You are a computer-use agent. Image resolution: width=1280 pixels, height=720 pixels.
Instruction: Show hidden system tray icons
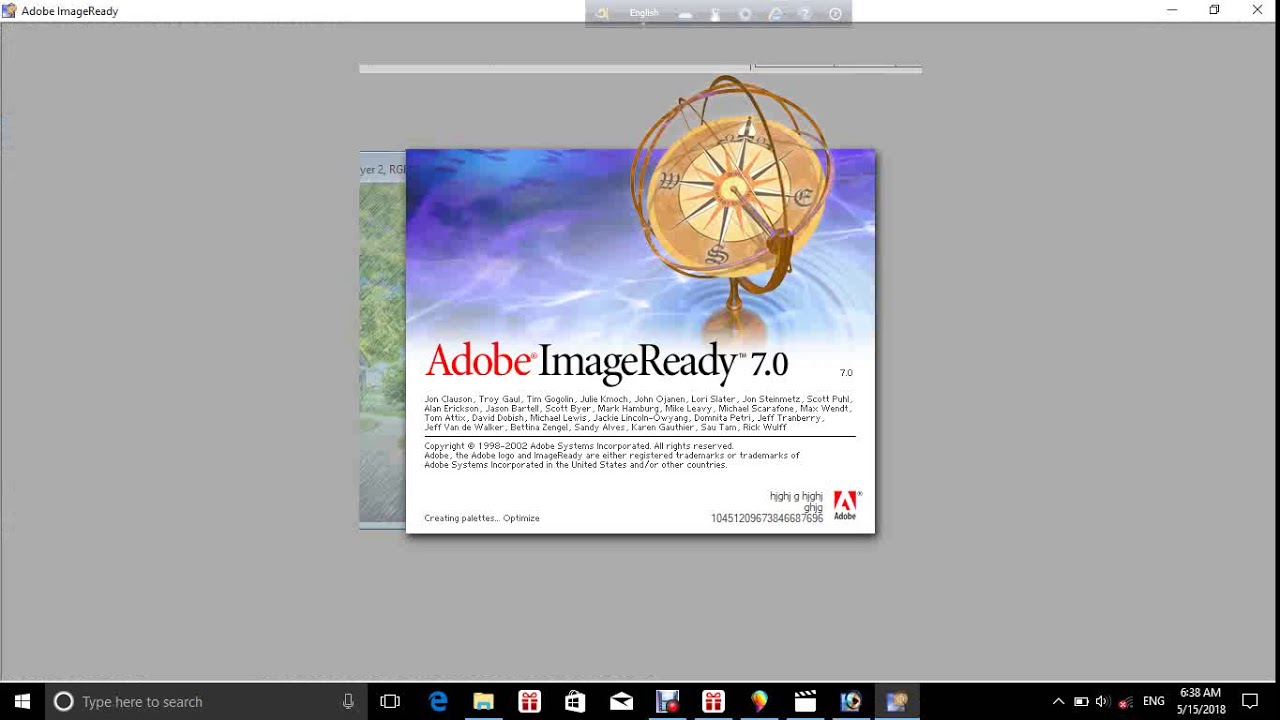(x=1058, y=701)
